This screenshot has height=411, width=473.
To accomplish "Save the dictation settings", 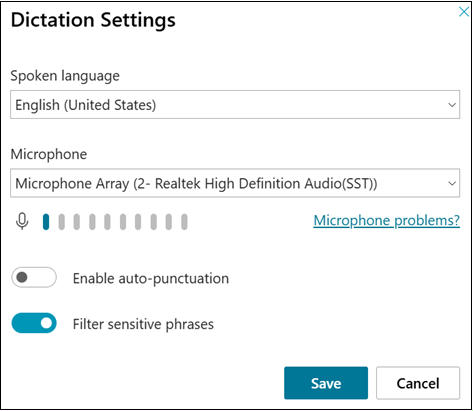I will 326,383.
